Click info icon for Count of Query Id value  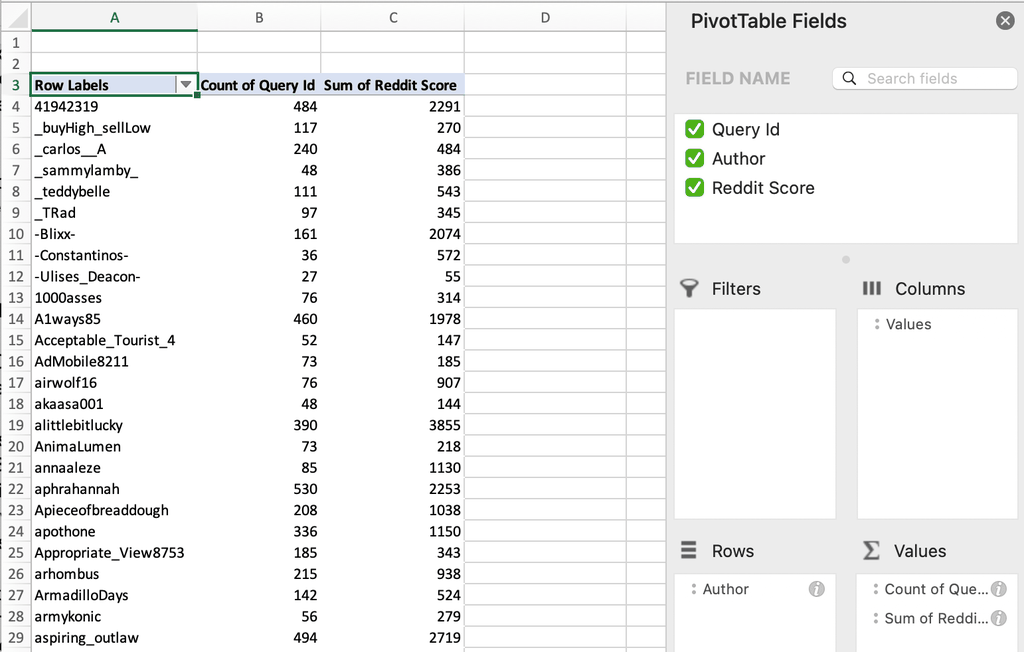click(x=998, y=589)
